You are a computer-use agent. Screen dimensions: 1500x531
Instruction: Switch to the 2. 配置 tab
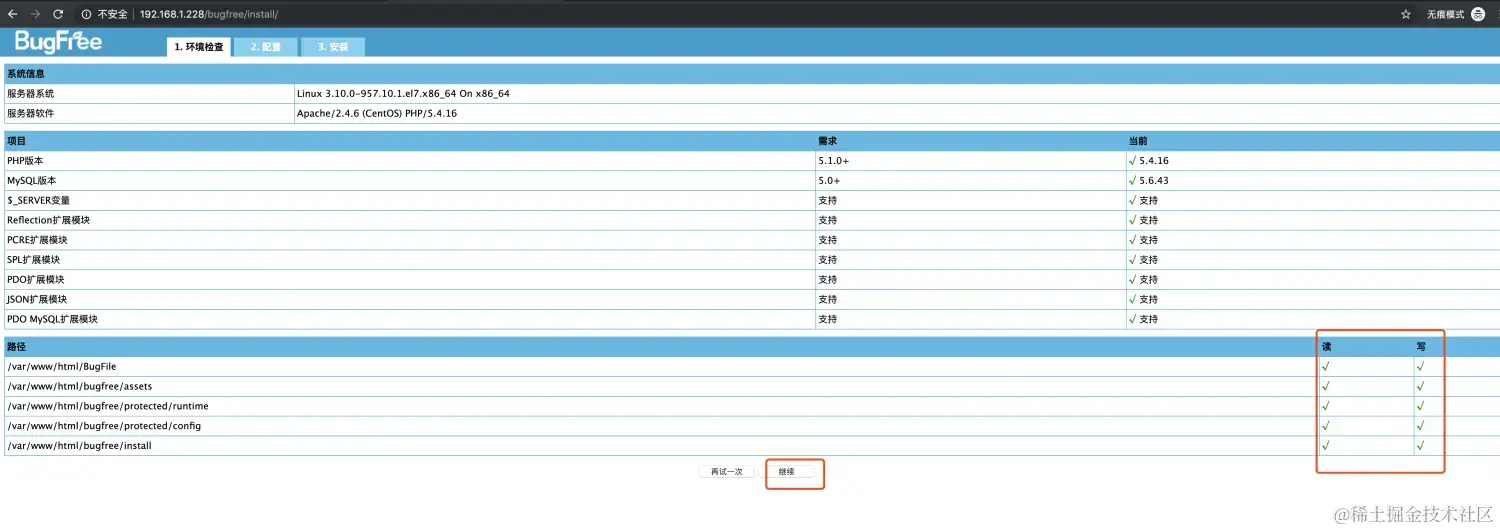266,47
